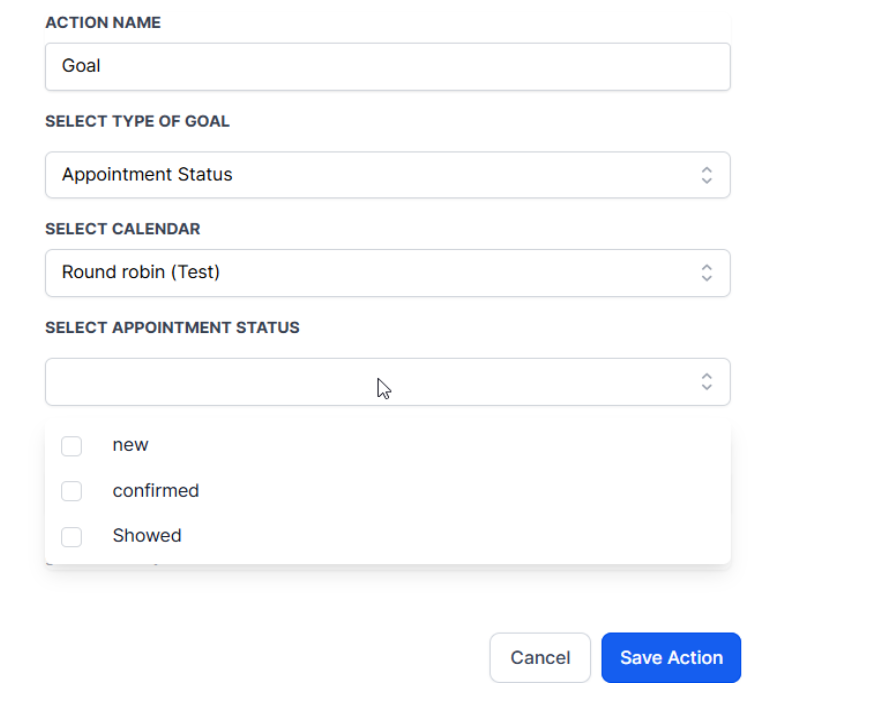Click the chevron icon in goal type field
The width and height of the screenshot is (881, 716).
[x=706, y=175]
